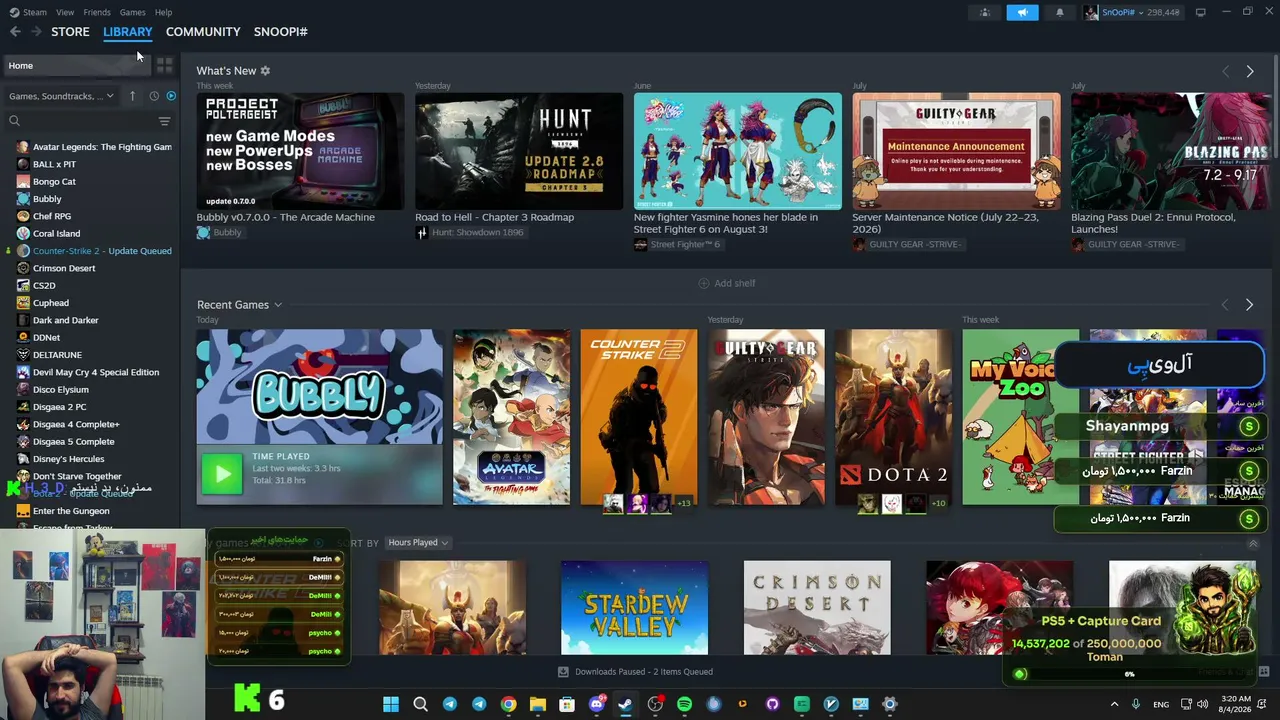The width and height of the screenshot is (1280, 720).
Task: Open the Bubbly game link under news
Action: click(x=220, y=233)
